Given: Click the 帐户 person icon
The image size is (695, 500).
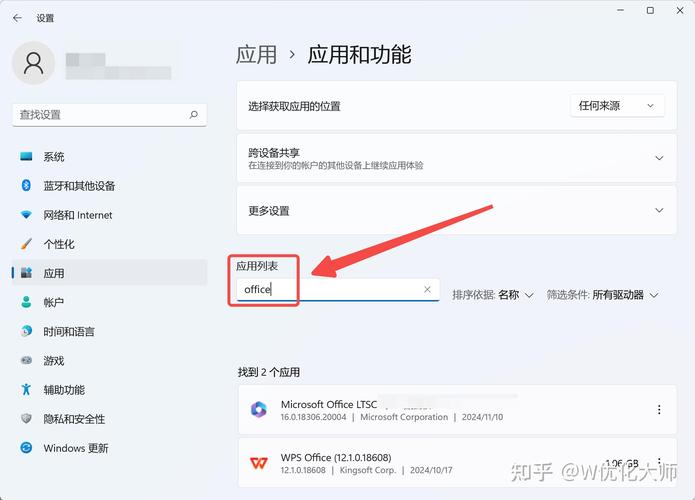Looking at the screenshot, I should click(x=26, y=302).
